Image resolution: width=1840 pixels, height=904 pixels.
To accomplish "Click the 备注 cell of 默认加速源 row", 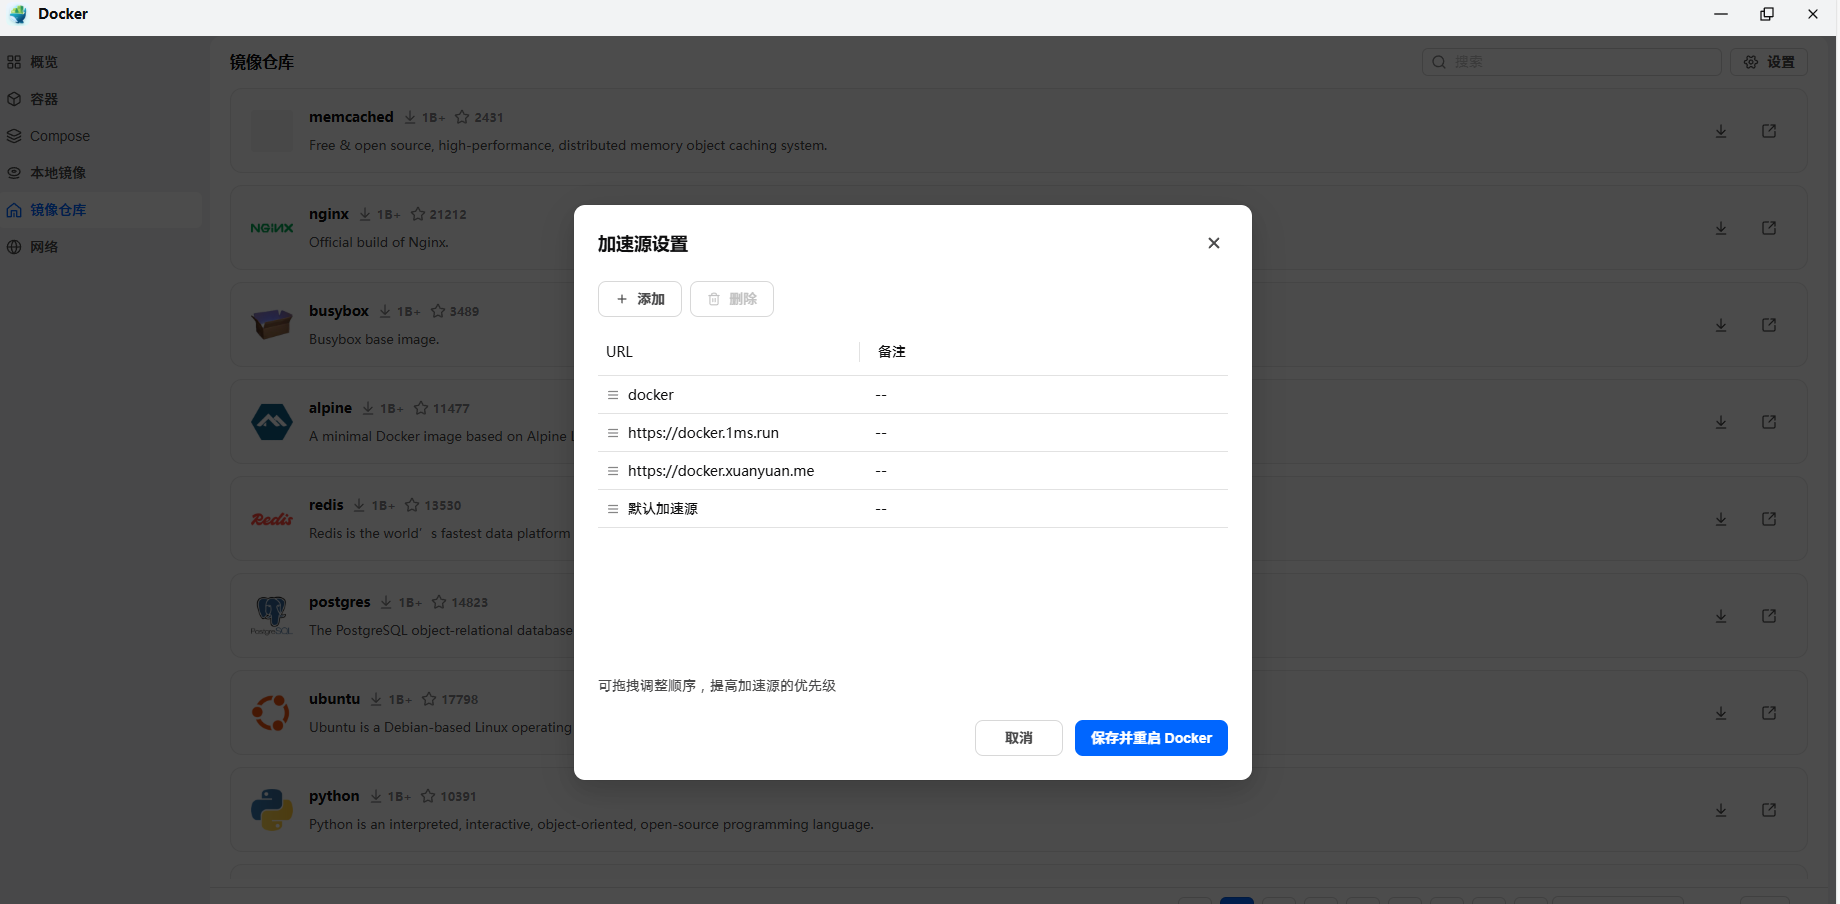I will (881, 509).
